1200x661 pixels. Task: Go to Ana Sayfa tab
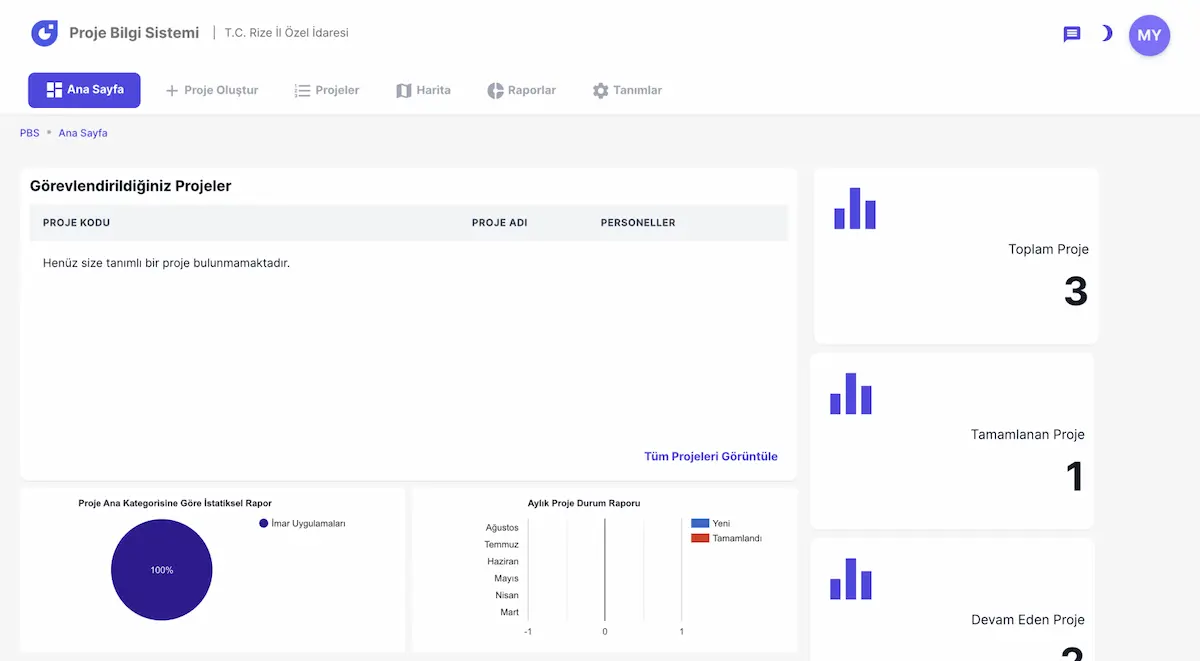pyautogui.click(x=84, y=90)
